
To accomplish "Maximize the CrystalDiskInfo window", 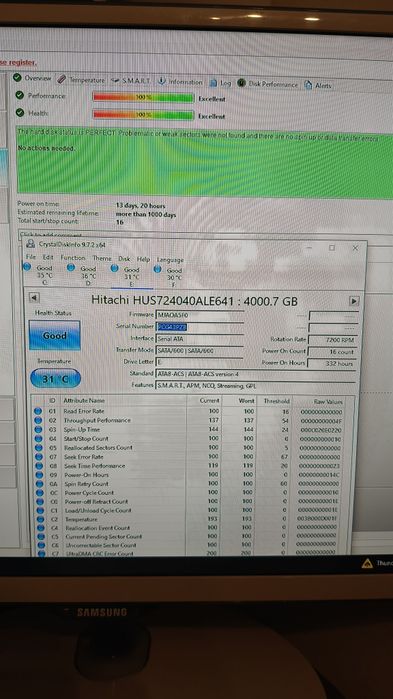I will [332, 247].
